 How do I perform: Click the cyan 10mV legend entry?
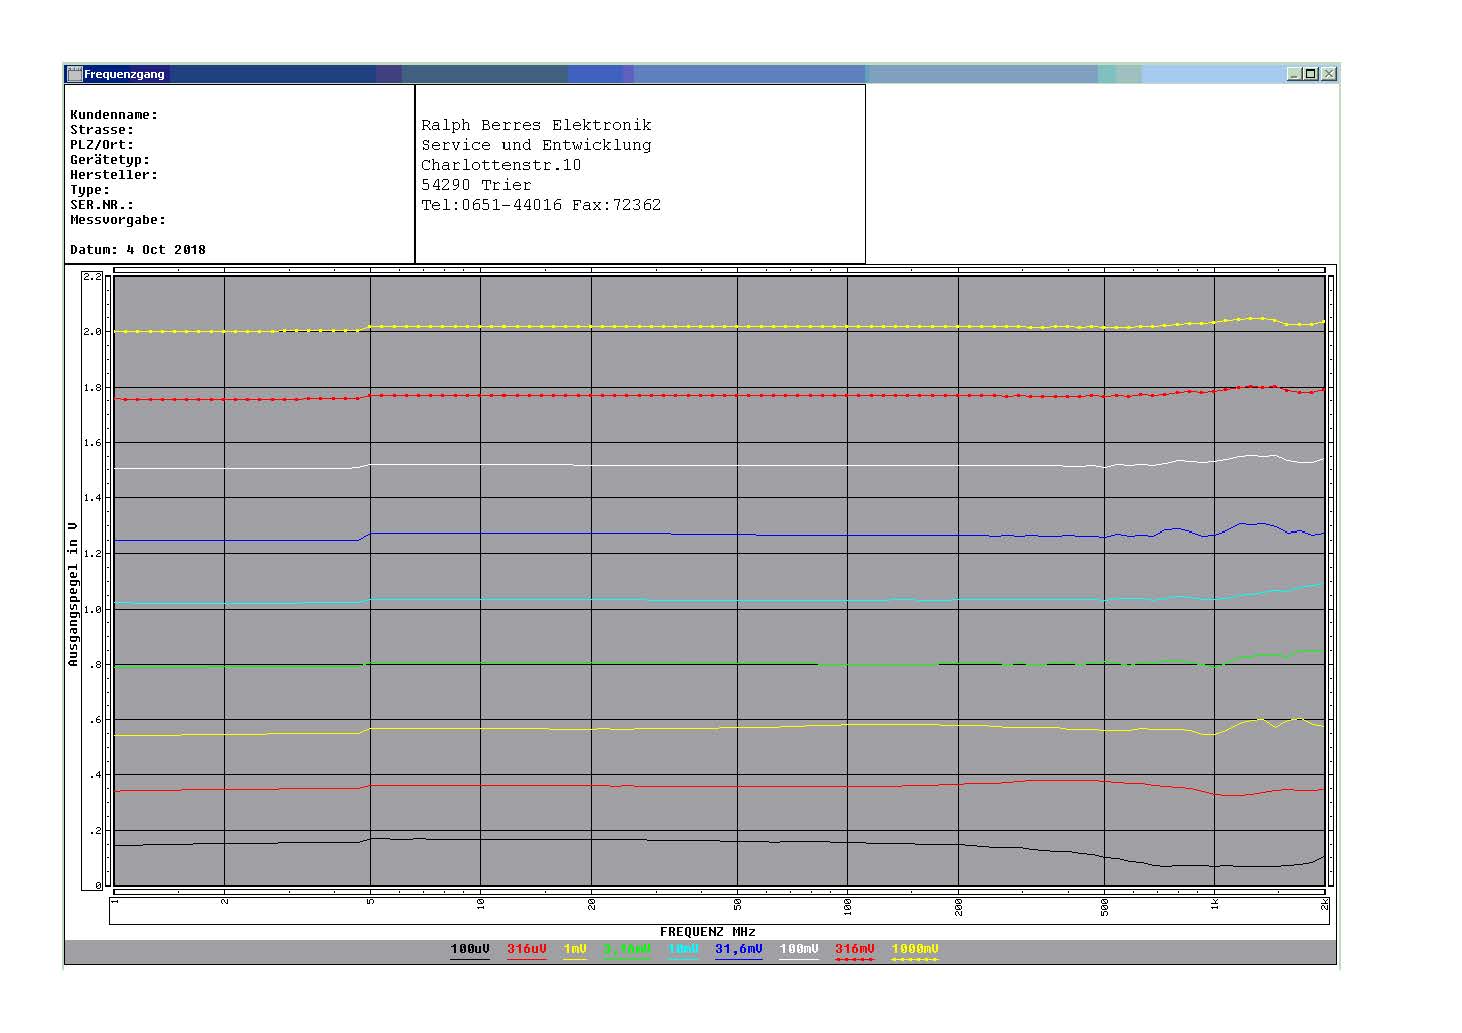point(683,950)
